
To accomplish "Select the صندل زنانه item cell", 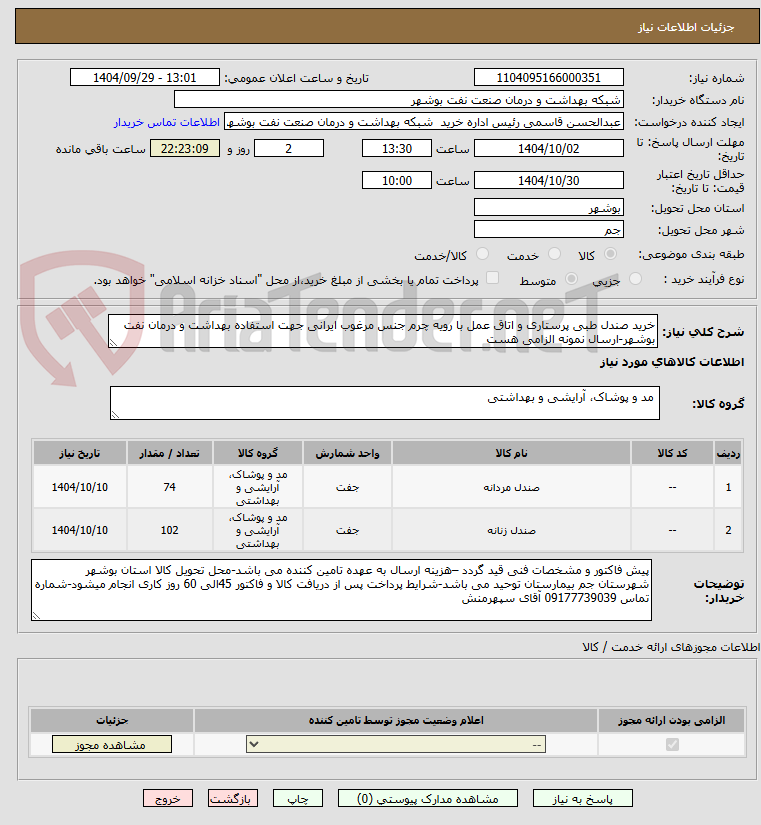I will (x=511, y=530).
